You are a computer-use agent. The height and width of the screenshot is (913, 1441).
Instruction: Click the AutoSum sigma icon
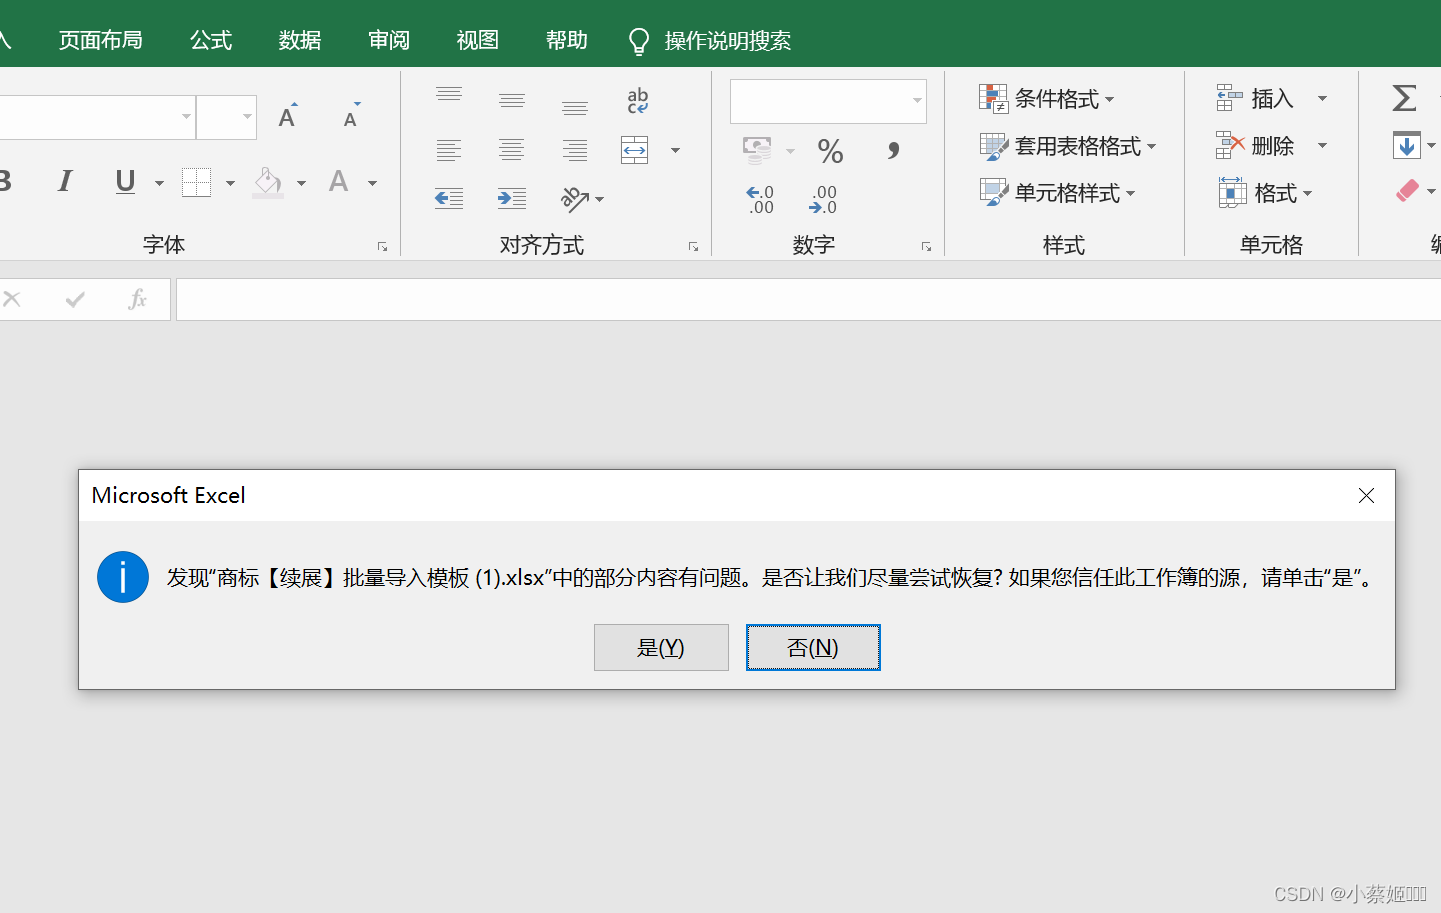tap(1405, 98)
